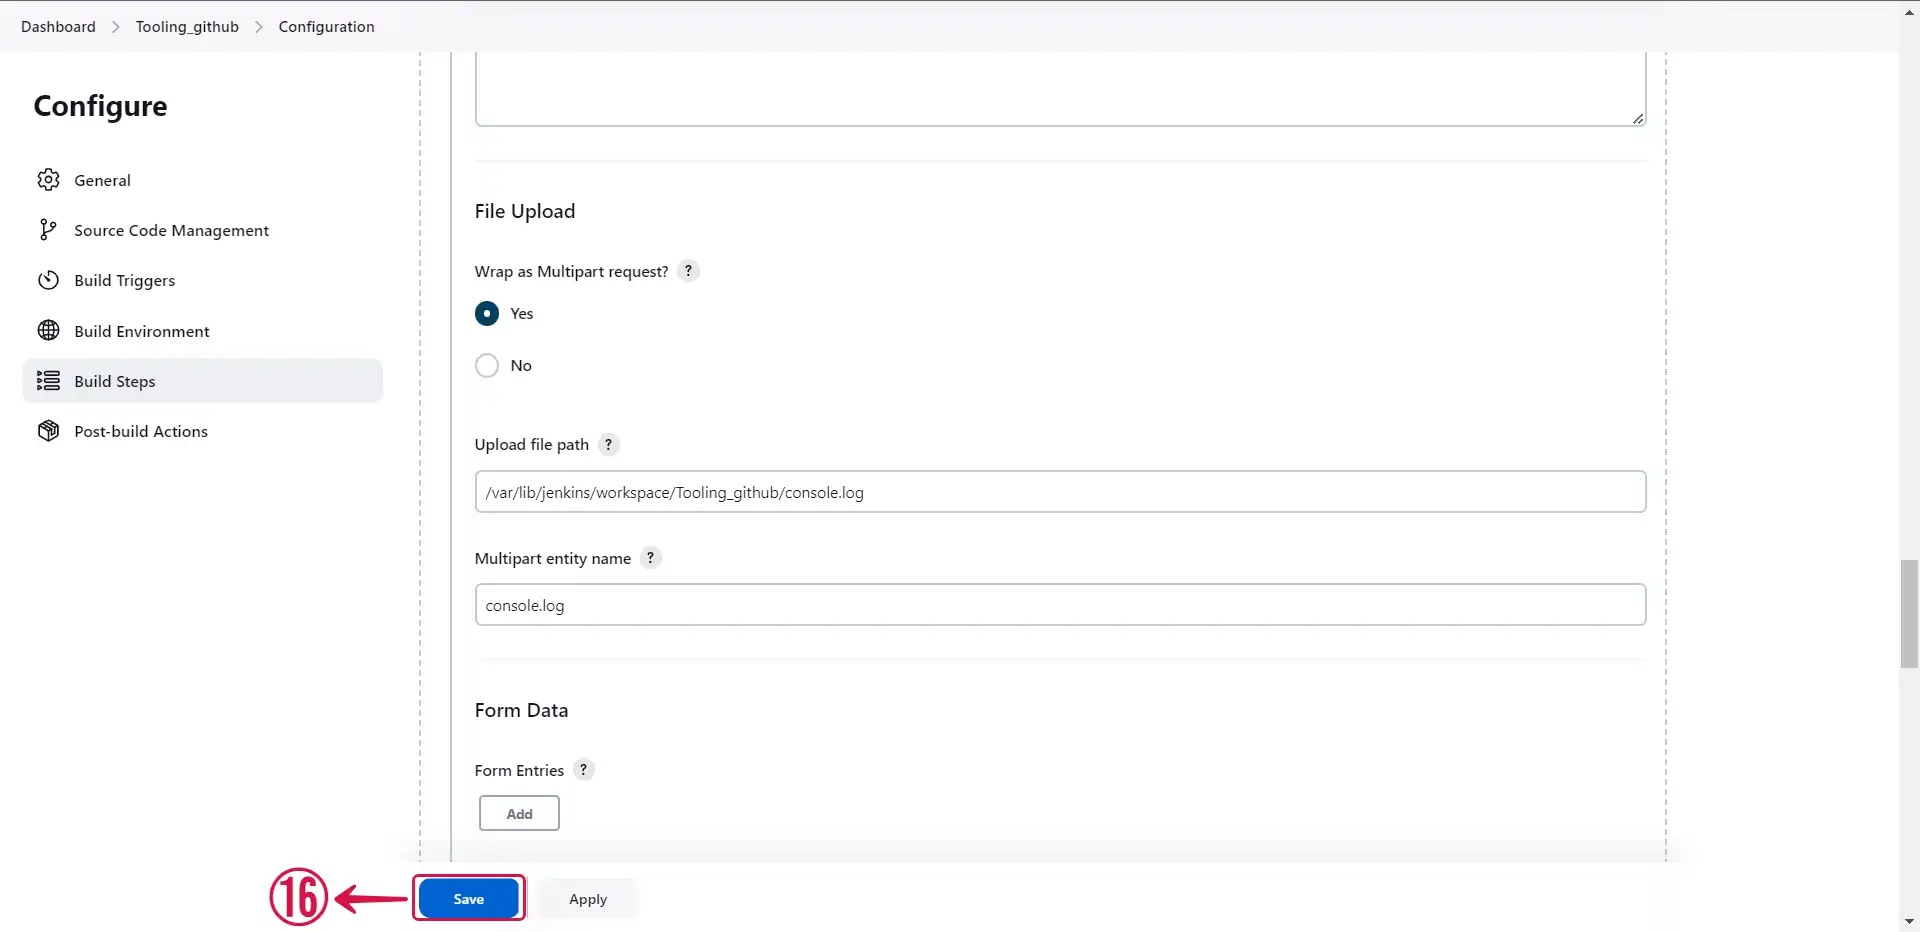Viewport: 1920px width, 932px height.
Task: Add a form entry
Action: click(519, 814)
